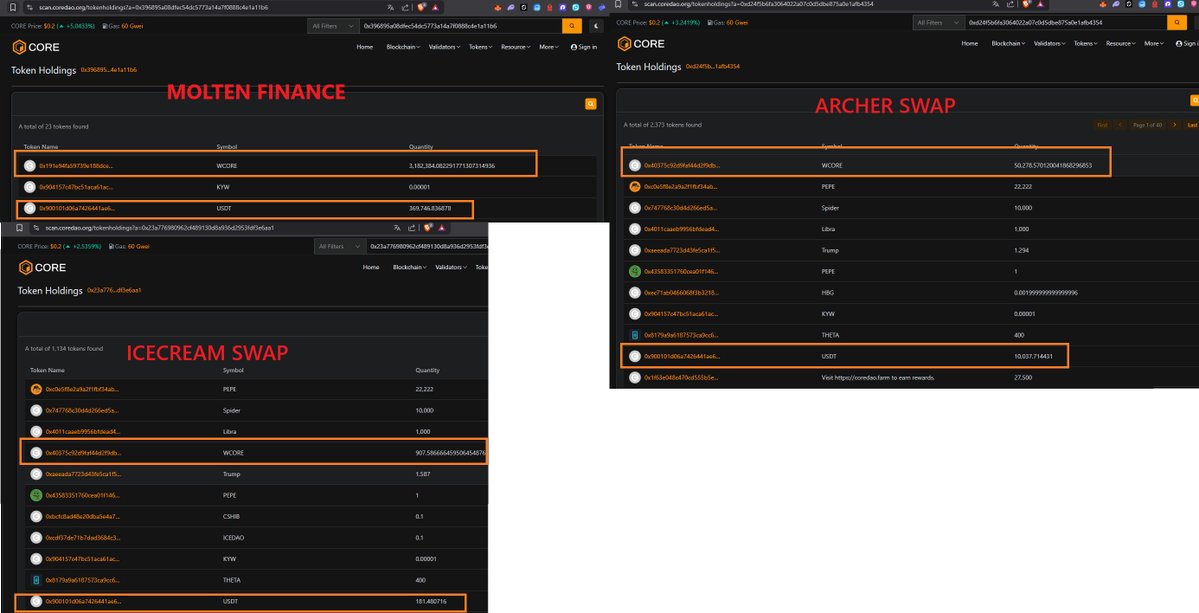The width and height of the screenshot is (1199, 613).
Task: Expand Tokens menu in Molten Finance navbar
Action: pyautogui.click(x=480, y=47)
